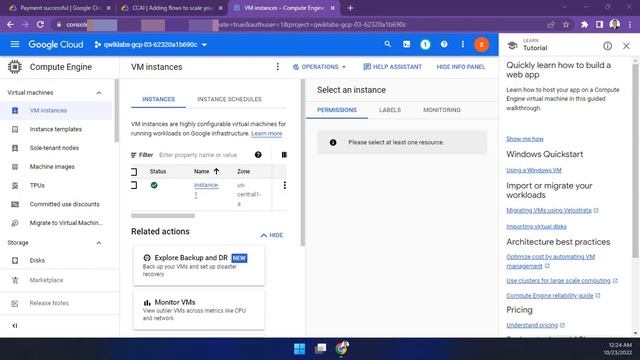Collapse the left navigation panel arrow
This screenshot has height=360, width=640.
pyautogui.click(x=15, y=325)
